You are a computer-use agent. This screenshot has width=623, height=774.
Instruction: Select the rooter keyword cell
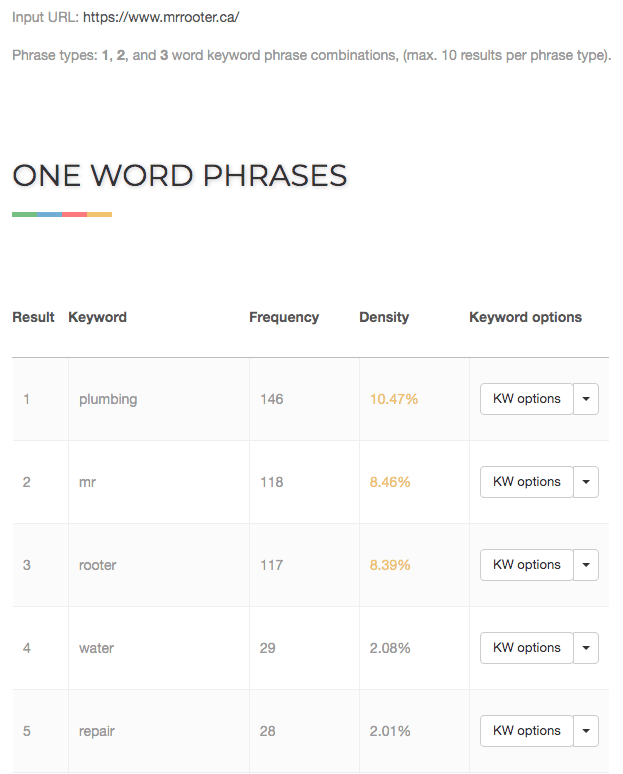click(x=159, y=565)
